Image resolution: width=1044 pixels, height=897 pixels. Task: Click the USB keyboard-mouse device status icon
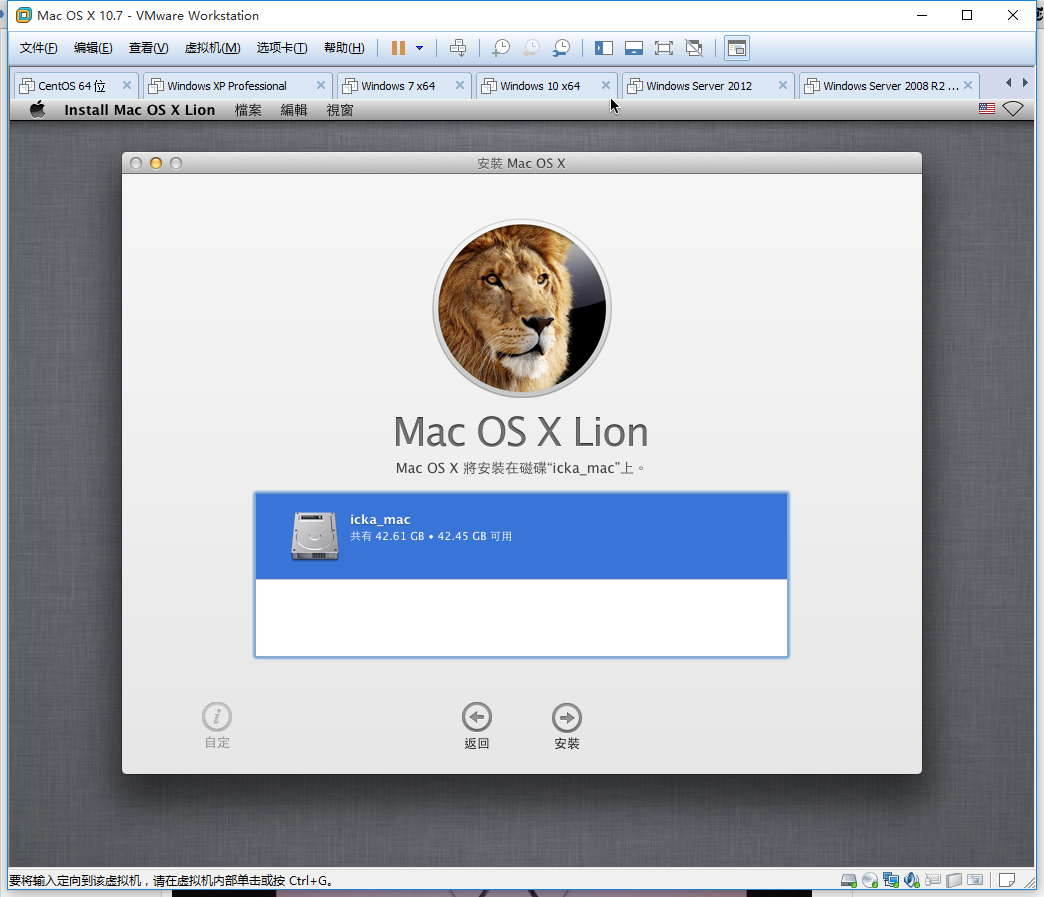[933, 880]
